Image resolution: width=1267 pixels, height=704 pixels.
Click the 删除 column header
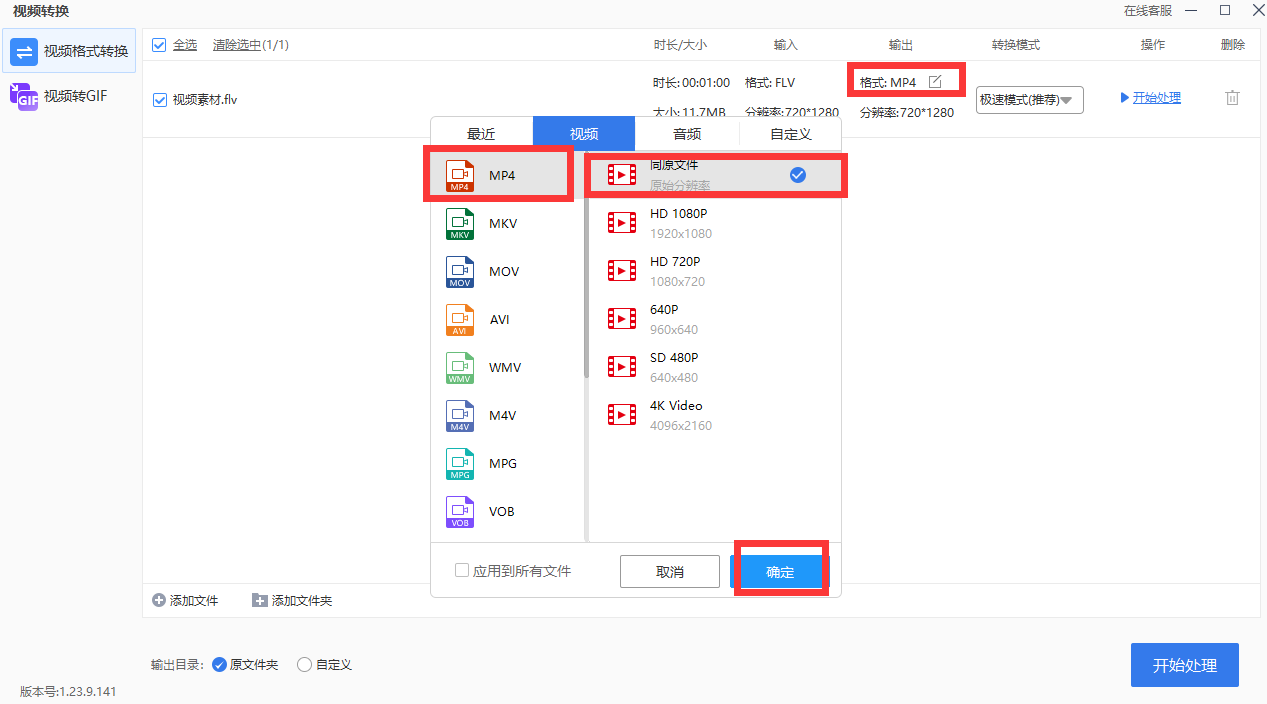tap(1233, 45)
